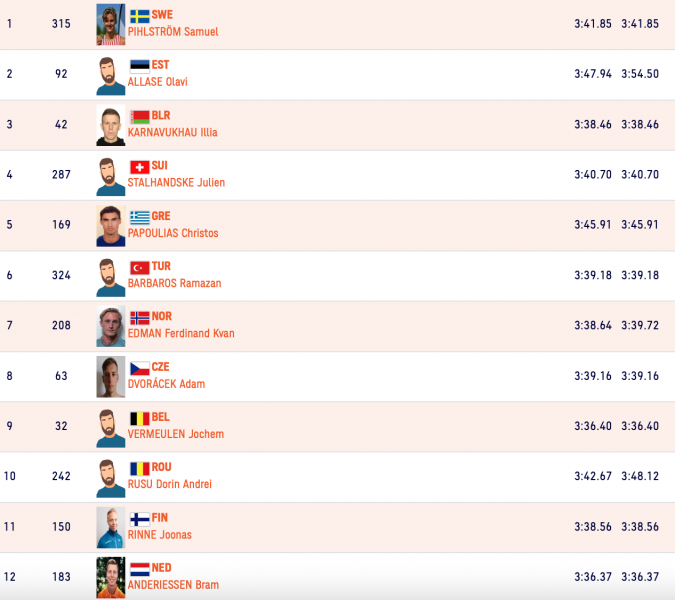675x600 pixels.
Task: Click the Czech flag icon beside CZE
Action: pos(139,368)
